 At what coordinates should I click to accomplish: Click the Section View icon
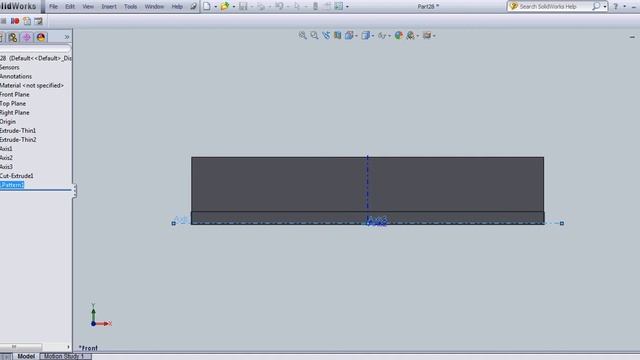338,36
